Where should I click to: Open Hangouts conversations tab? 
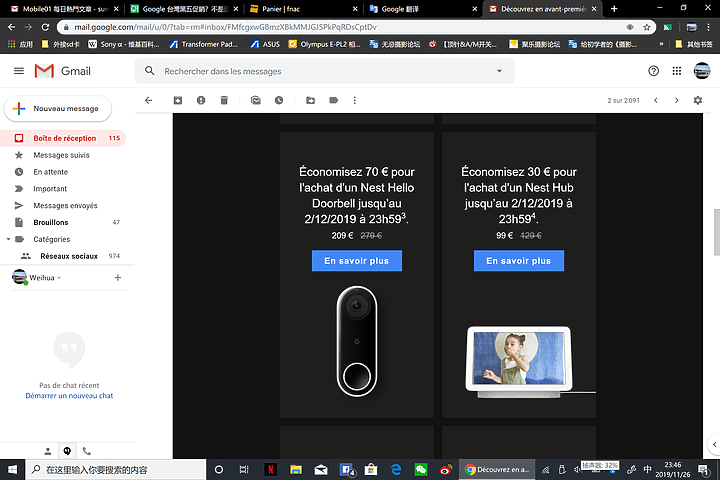coord(67,451)
